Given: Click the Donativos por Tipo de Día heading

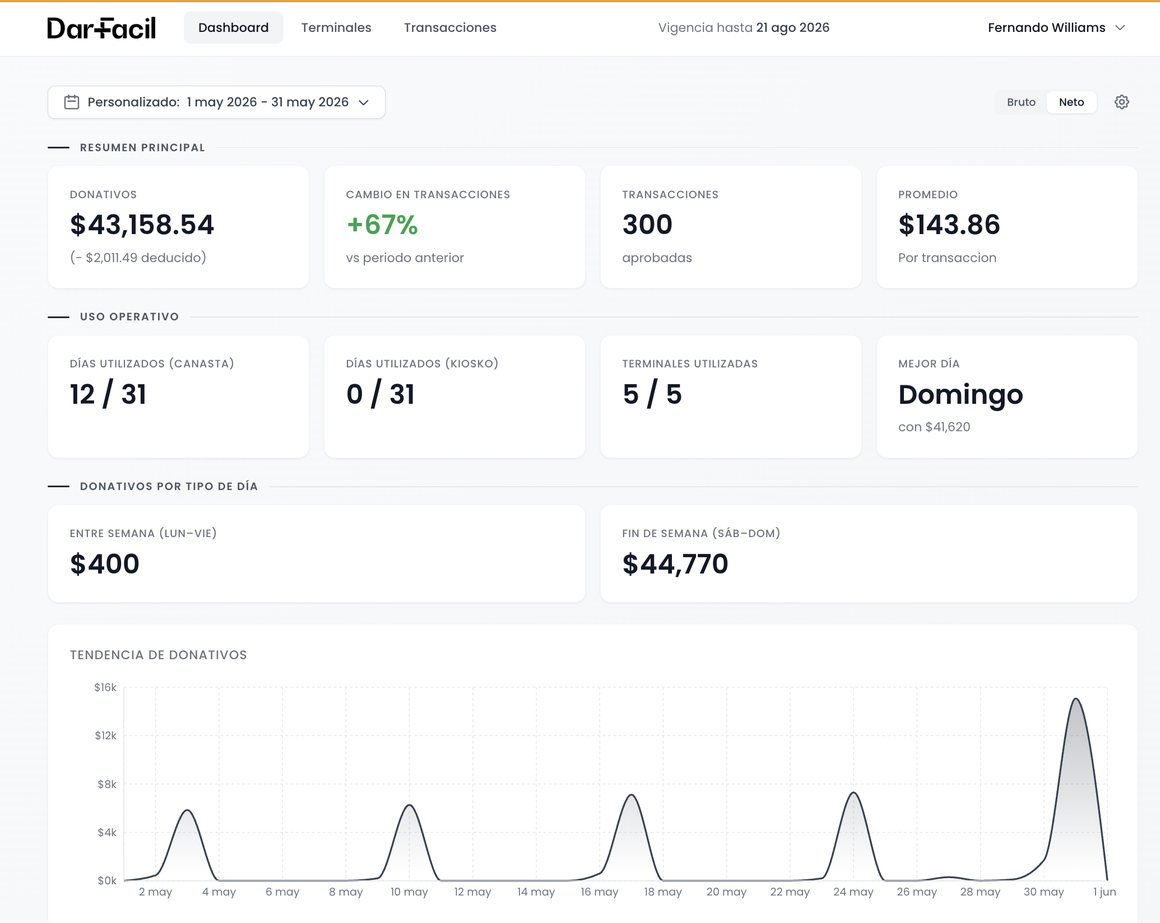Looking at the screenshot, I should [169, 486].
